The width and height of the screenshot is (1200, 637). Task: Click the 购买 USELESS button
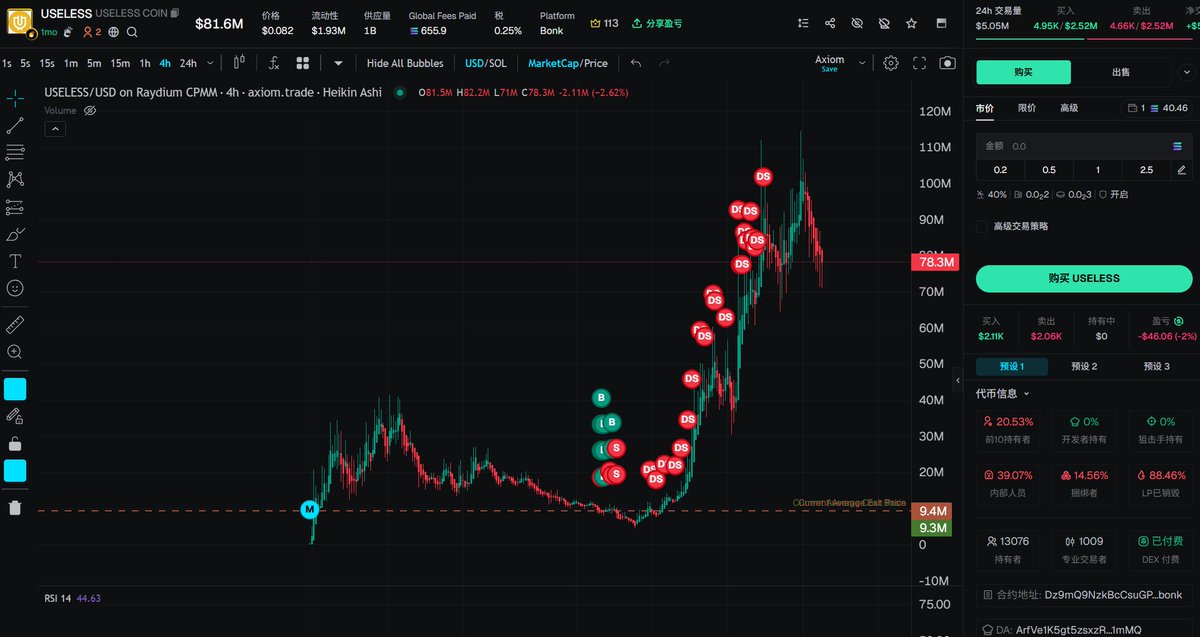[x=1084, y=278]
